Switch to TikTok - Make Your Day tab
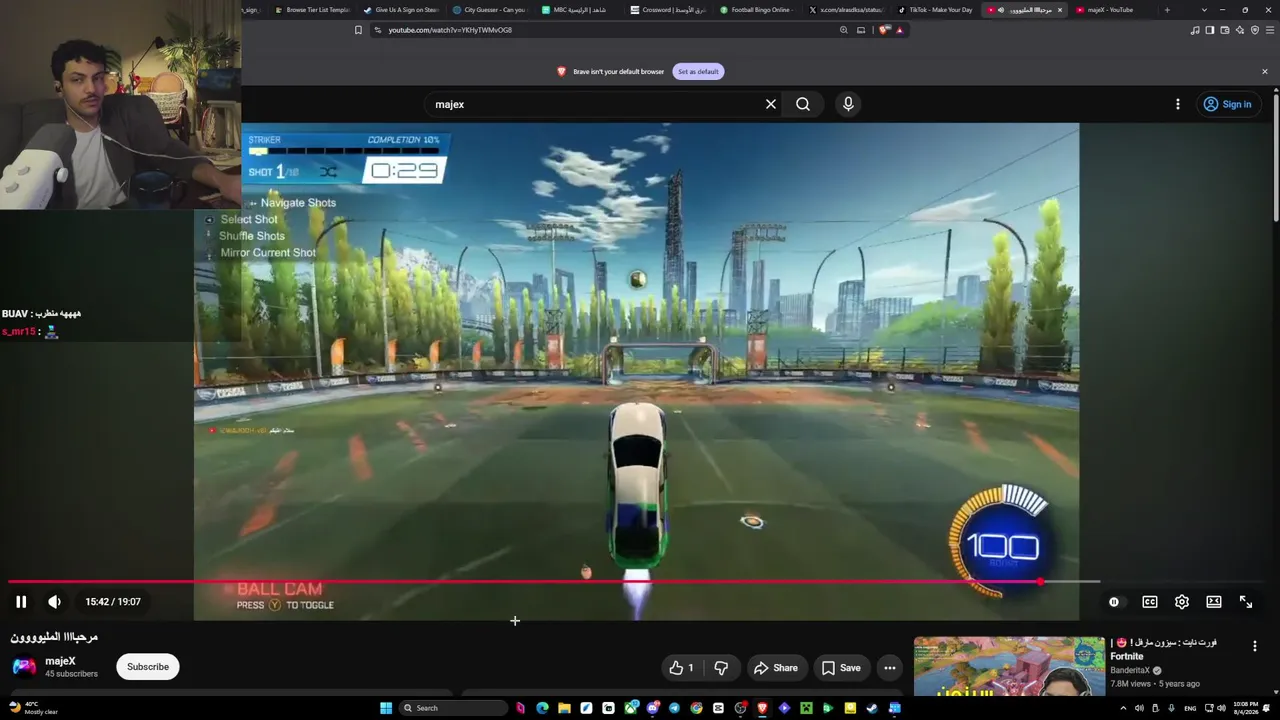The height and width of the screenshot is (720, 1280). pyautogui.click(x=934, y=10)
